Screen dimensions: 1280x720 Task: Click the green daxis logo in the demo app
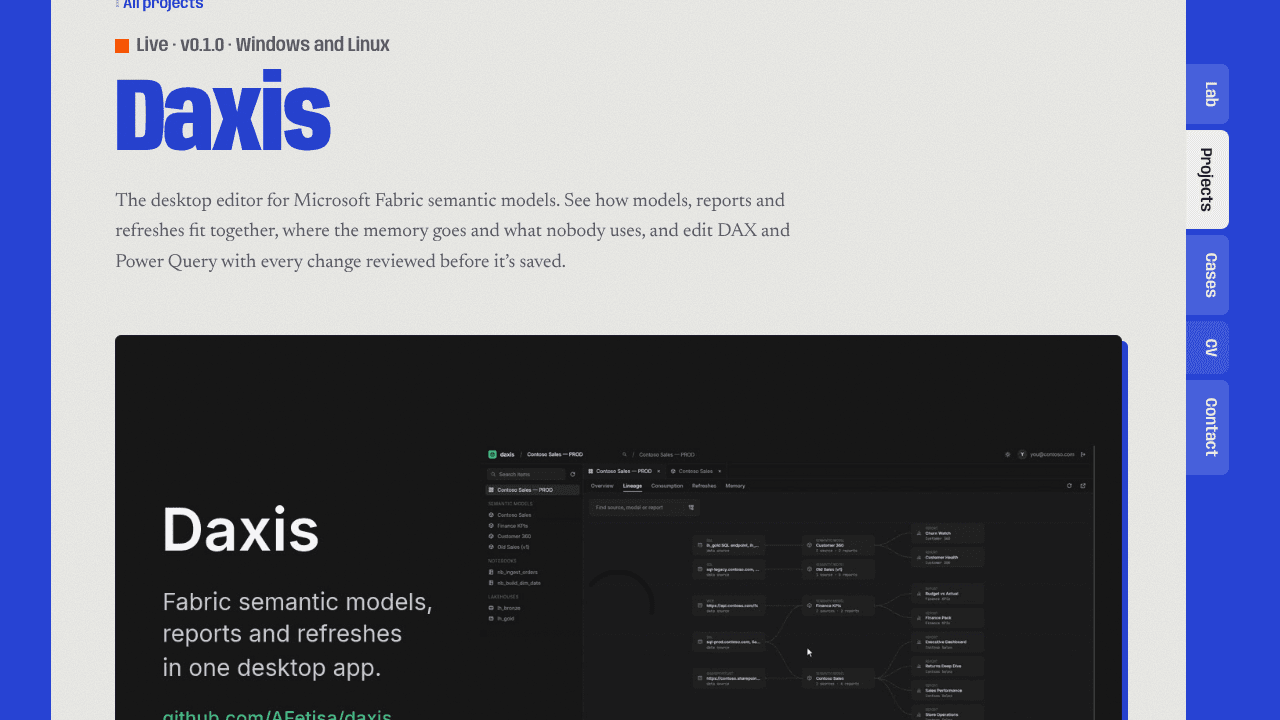[492, 454]
